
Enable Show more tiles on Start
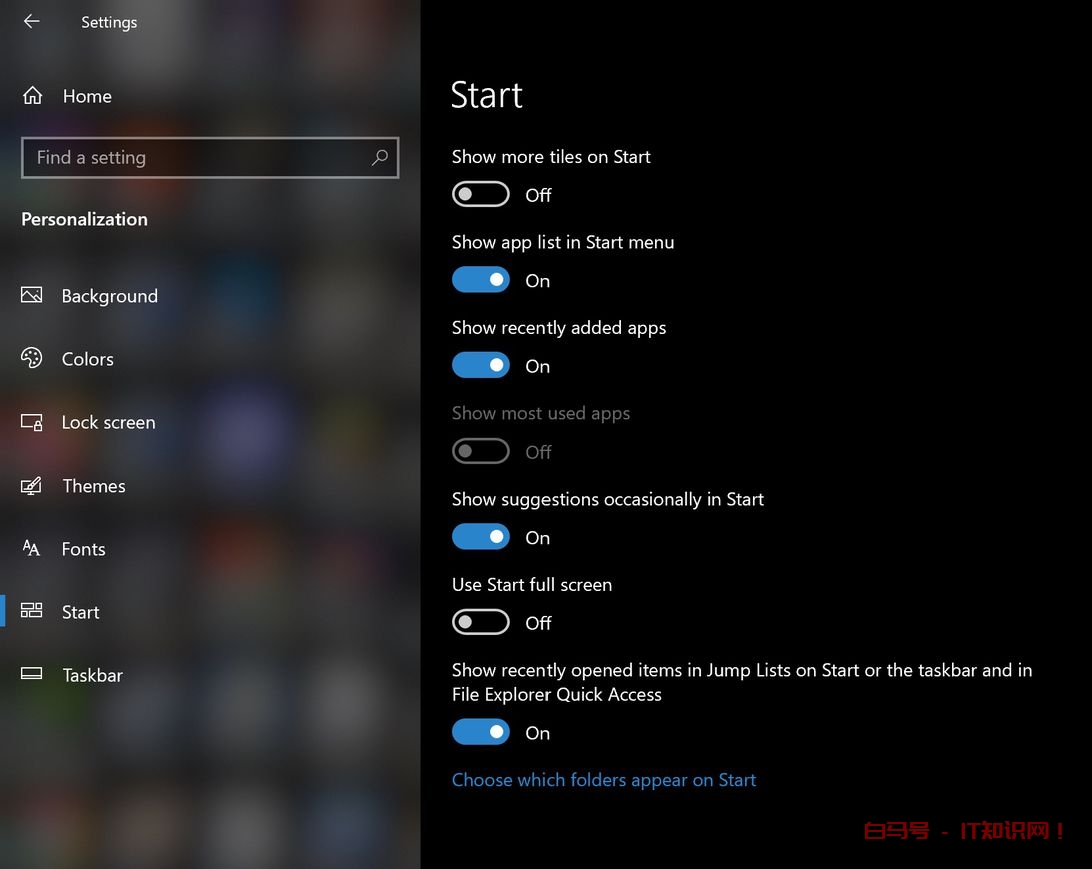481,195
